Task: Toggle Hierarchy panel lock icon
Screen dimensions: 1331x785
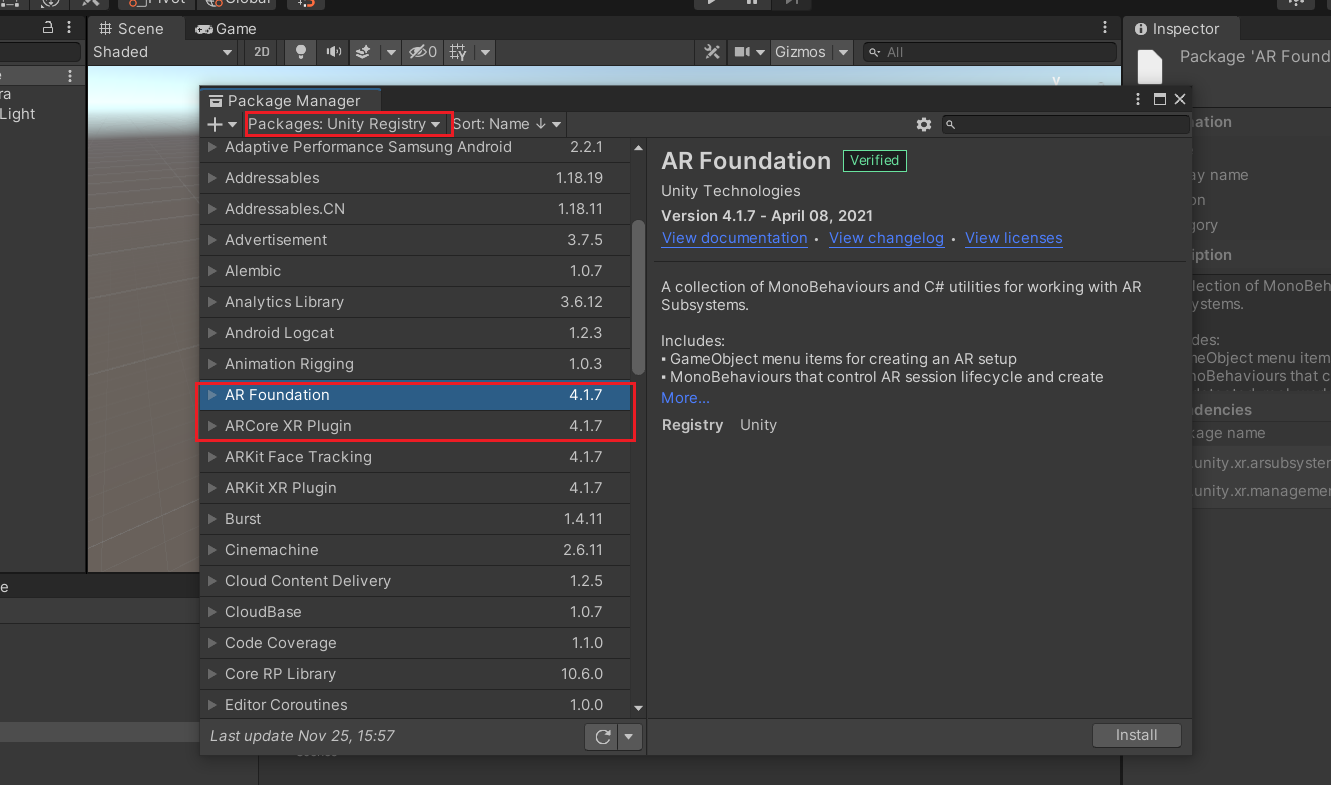Action: (48, 28)
